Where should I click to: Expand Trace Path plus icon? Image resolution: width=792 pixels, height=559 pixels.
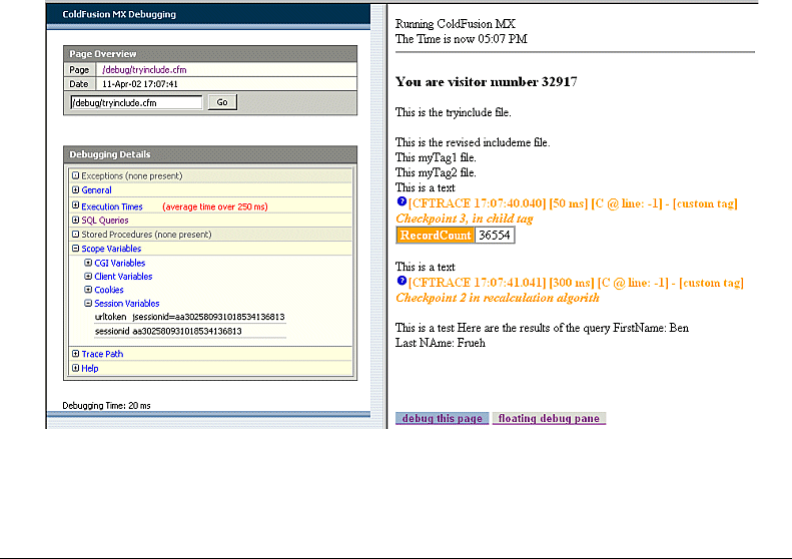[75, 353]
